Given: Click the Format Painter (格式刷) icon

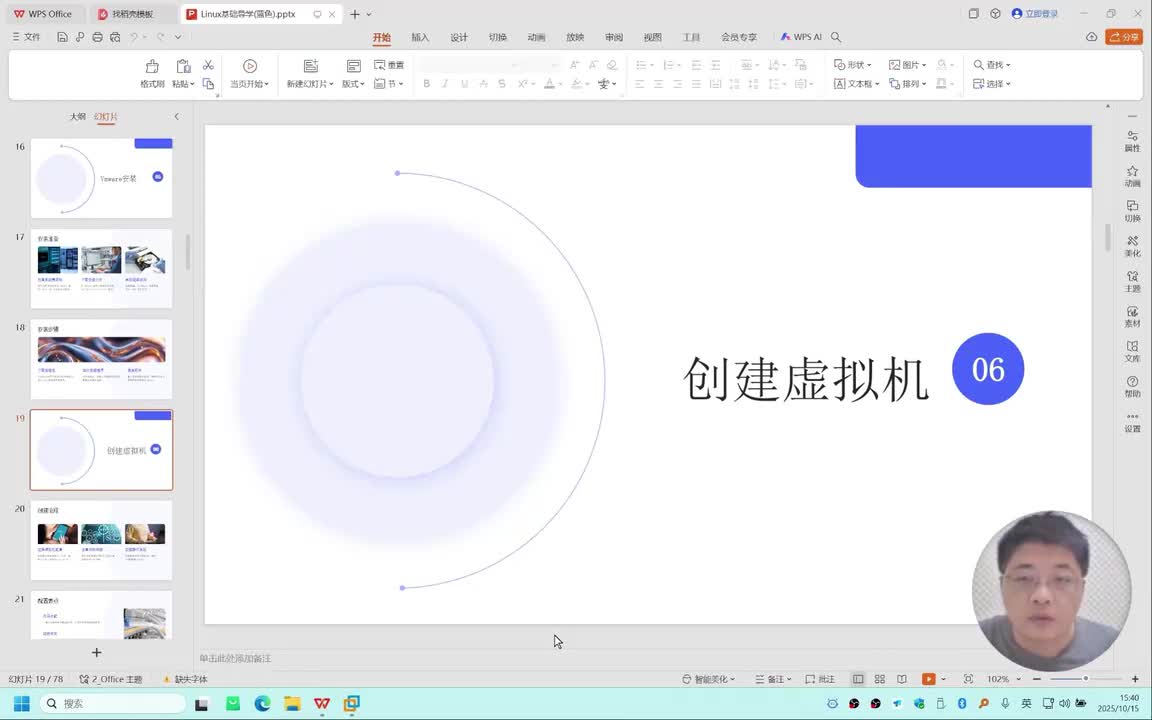Looking at the screenshot, I should 152,67.
